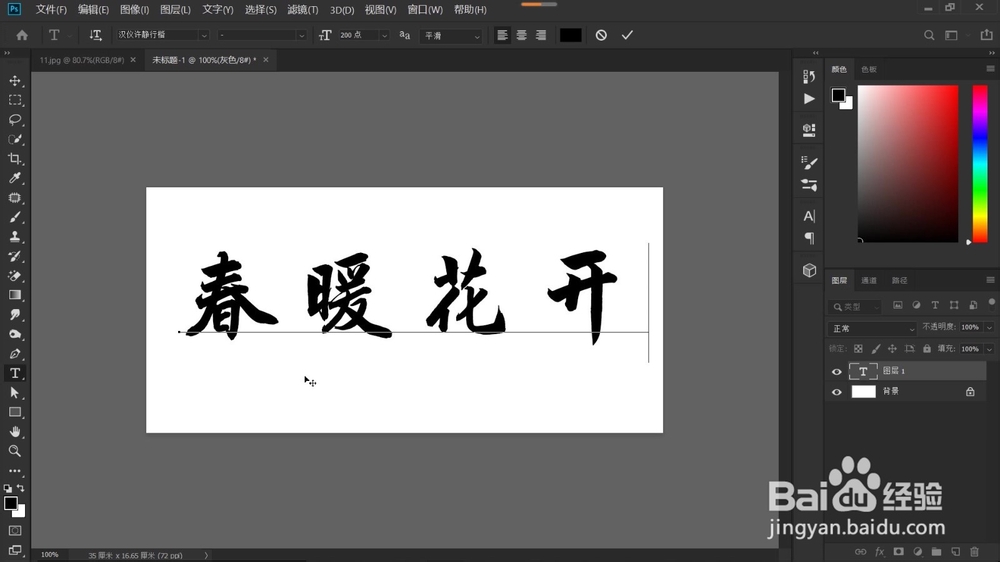Add a layer style fx
This screenshot has width=1000, height=562.
(x=879, y=551)
